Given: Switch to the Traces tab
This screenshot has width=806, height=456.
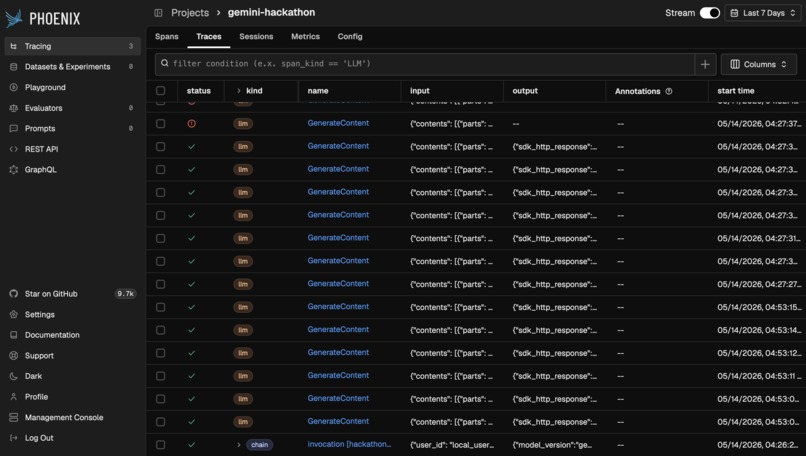Looking at the screenshot, I should point(209,37).
